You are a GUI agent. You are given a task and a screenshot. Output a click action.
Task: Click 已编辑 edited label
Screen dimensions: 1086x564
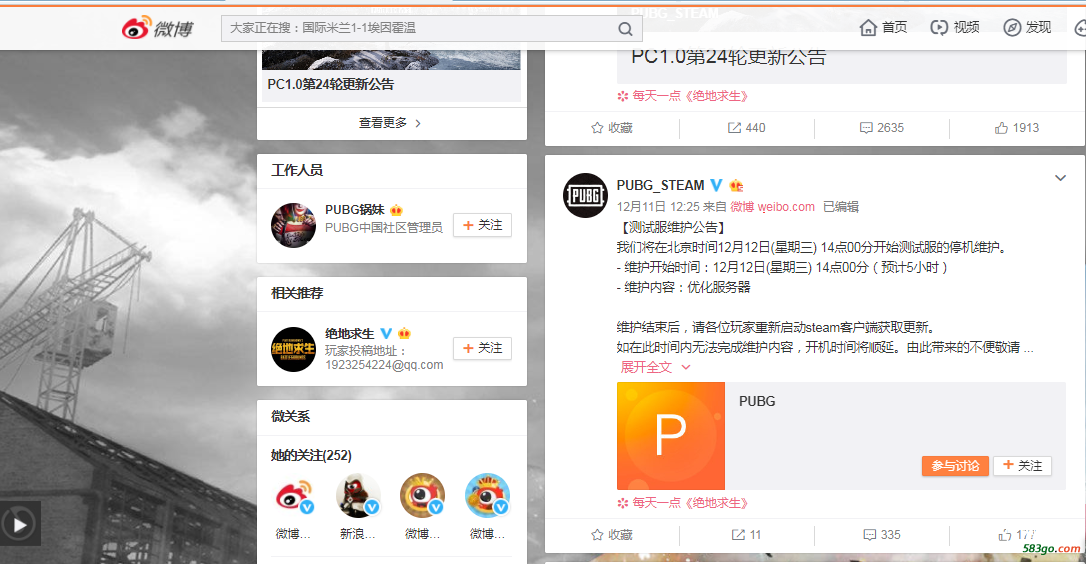(840, 206)
